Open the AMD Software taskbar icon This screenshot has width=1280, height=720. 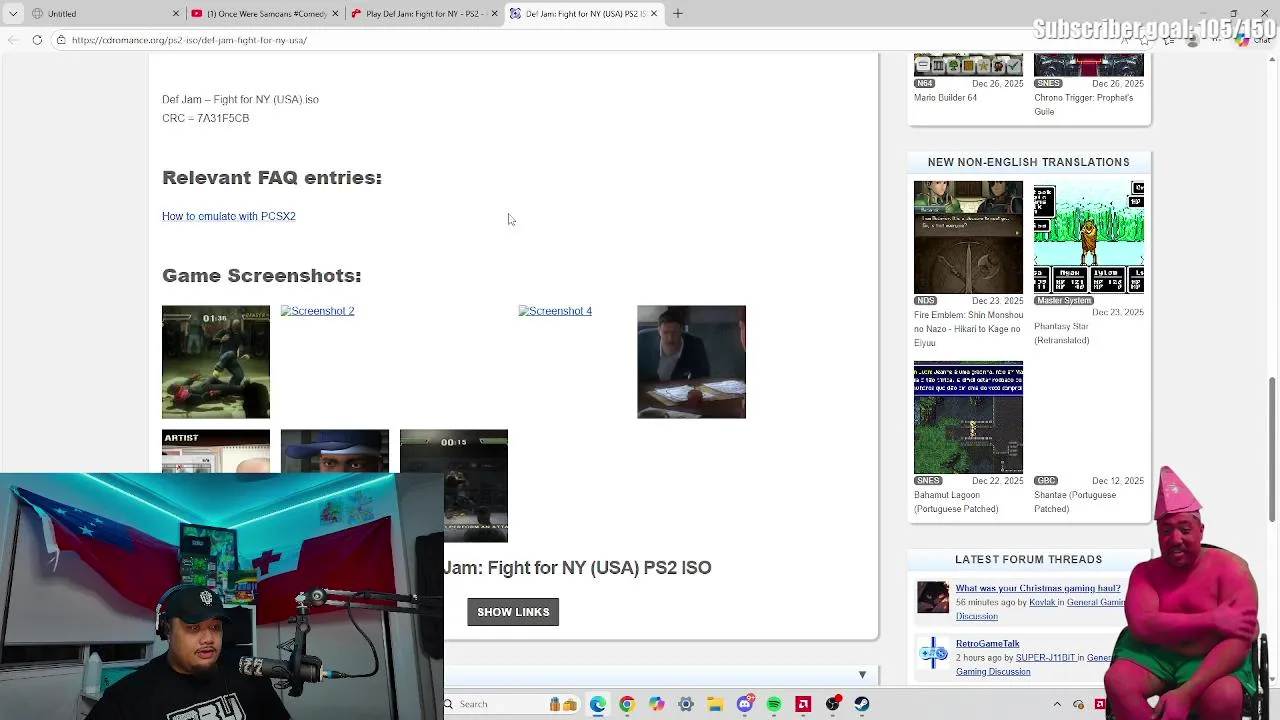point(803,704)
